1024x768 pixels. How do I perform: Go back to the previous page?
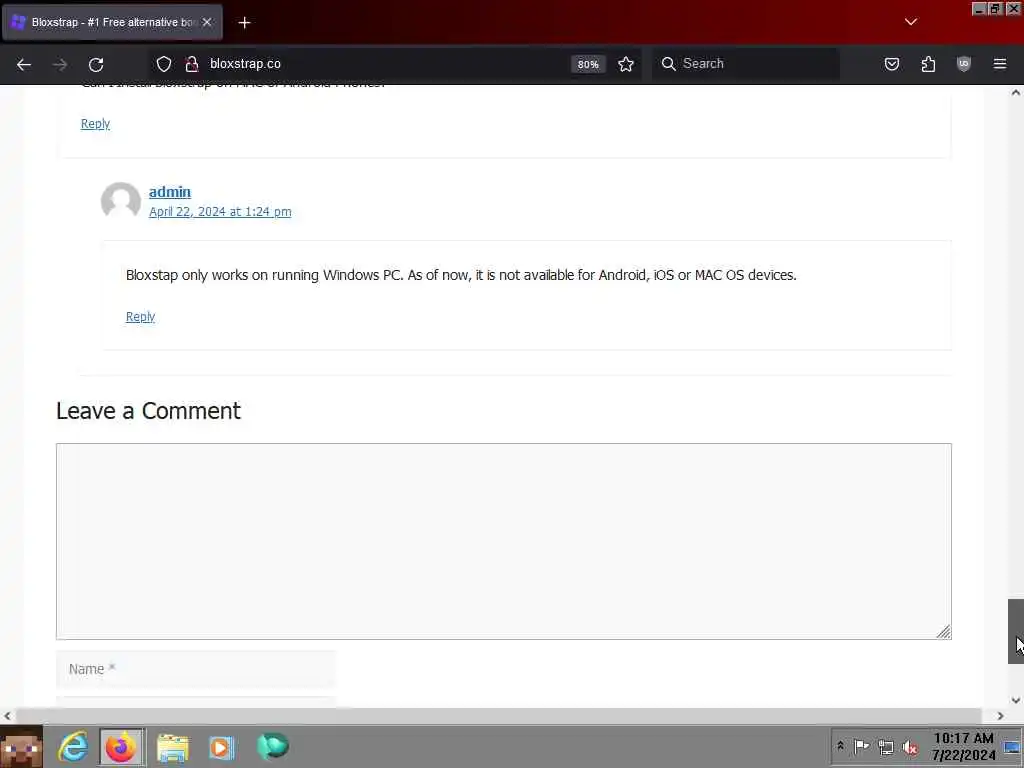tap(24, 64)
